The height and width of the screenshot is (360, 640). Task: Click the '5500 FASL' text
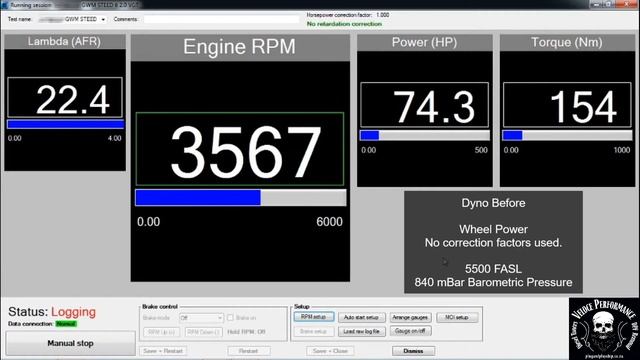pyautogui.click(x=493, y=269)
